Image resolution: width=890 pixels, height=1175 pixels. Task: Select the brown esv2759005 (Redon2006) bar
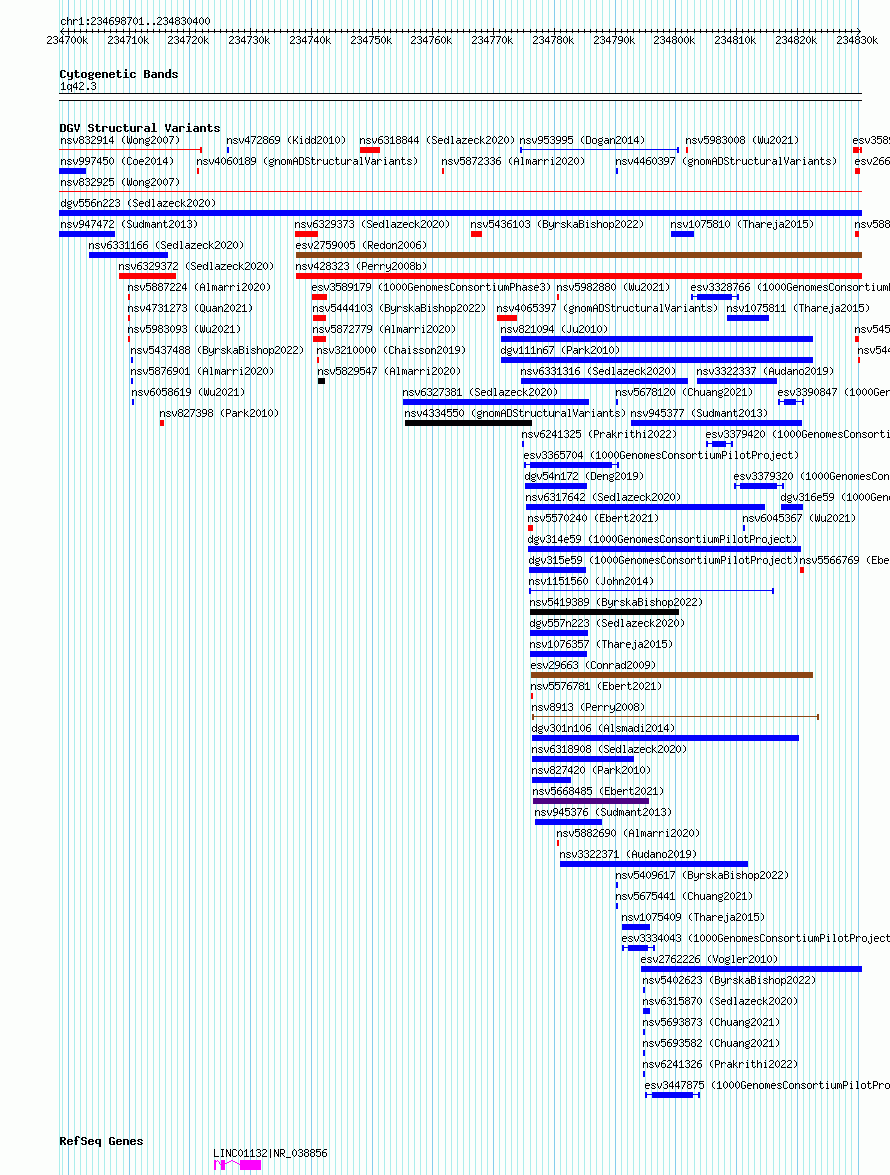point(579,256)
